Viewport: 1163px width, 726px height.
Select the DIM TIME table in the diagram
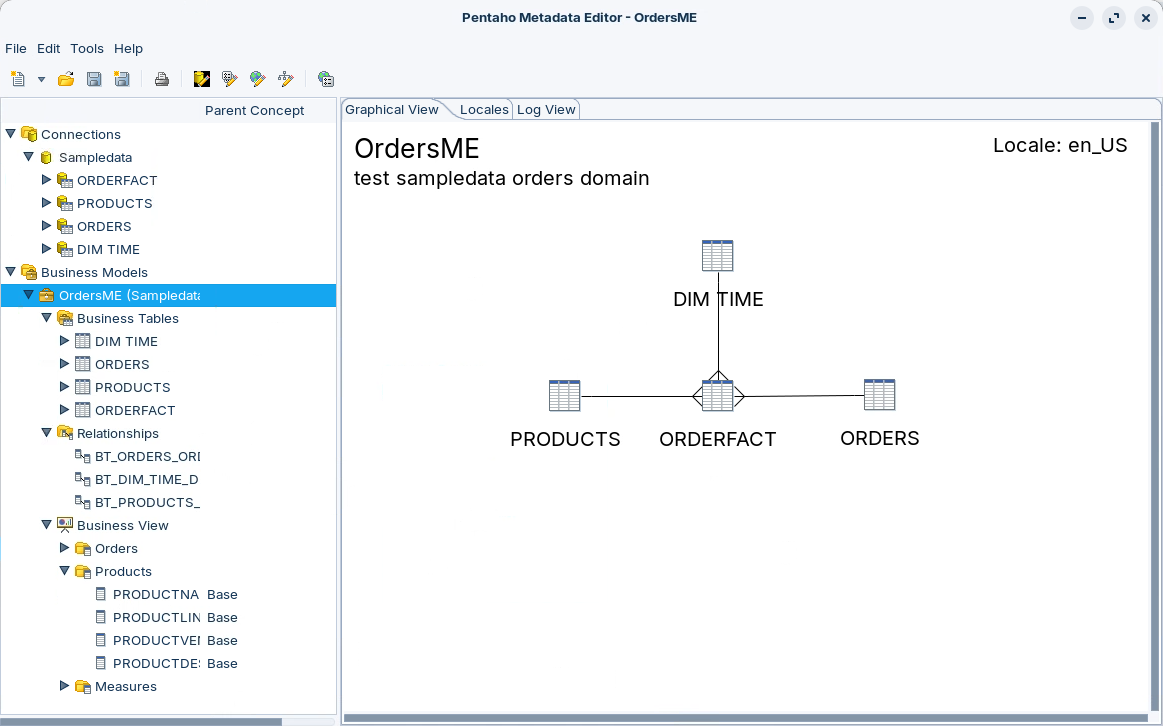pyautogui.click(x=718, y=256)
